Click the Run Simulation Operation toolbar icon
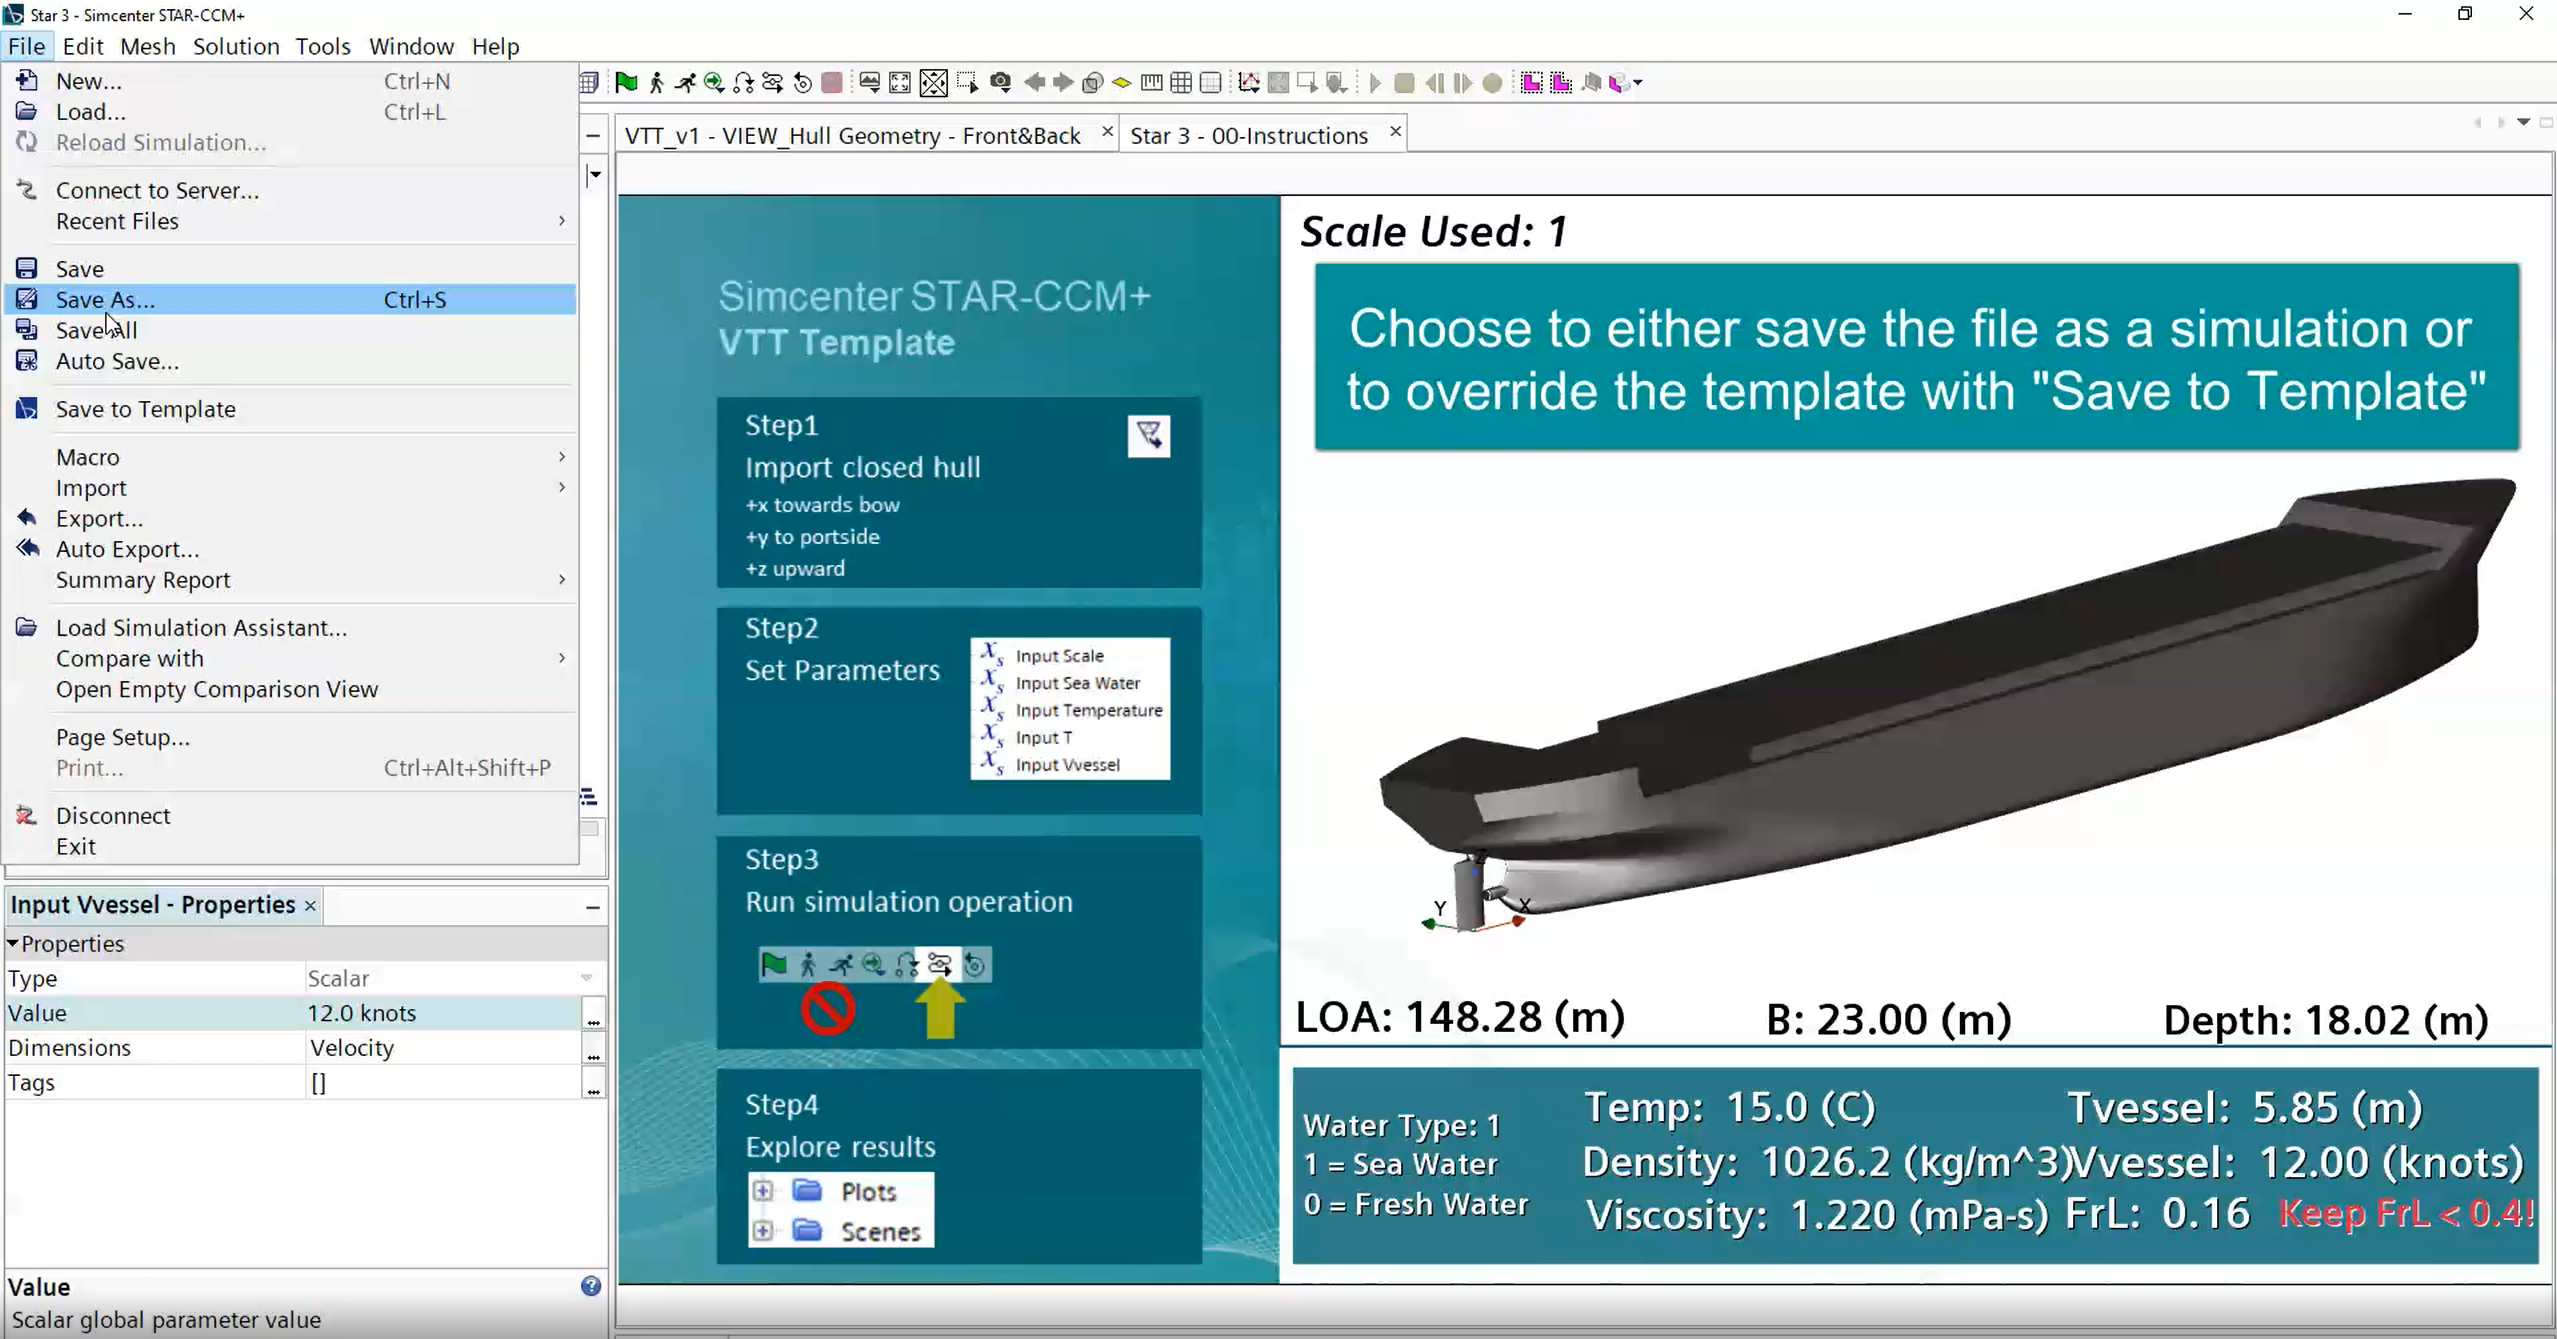Viewport: 2557px width, 1339px height. coord(772,83)
